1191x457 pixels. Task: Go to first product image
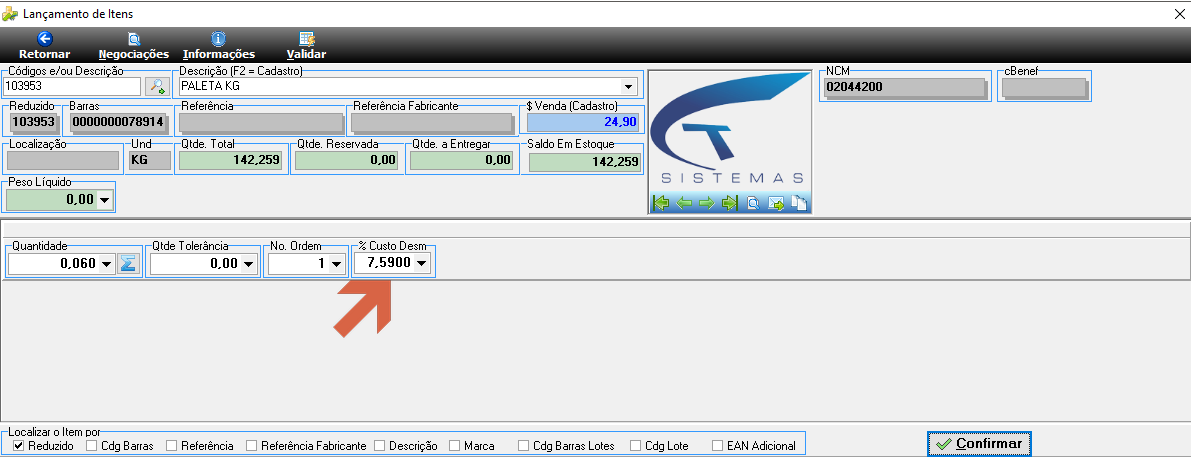point(661,203)
